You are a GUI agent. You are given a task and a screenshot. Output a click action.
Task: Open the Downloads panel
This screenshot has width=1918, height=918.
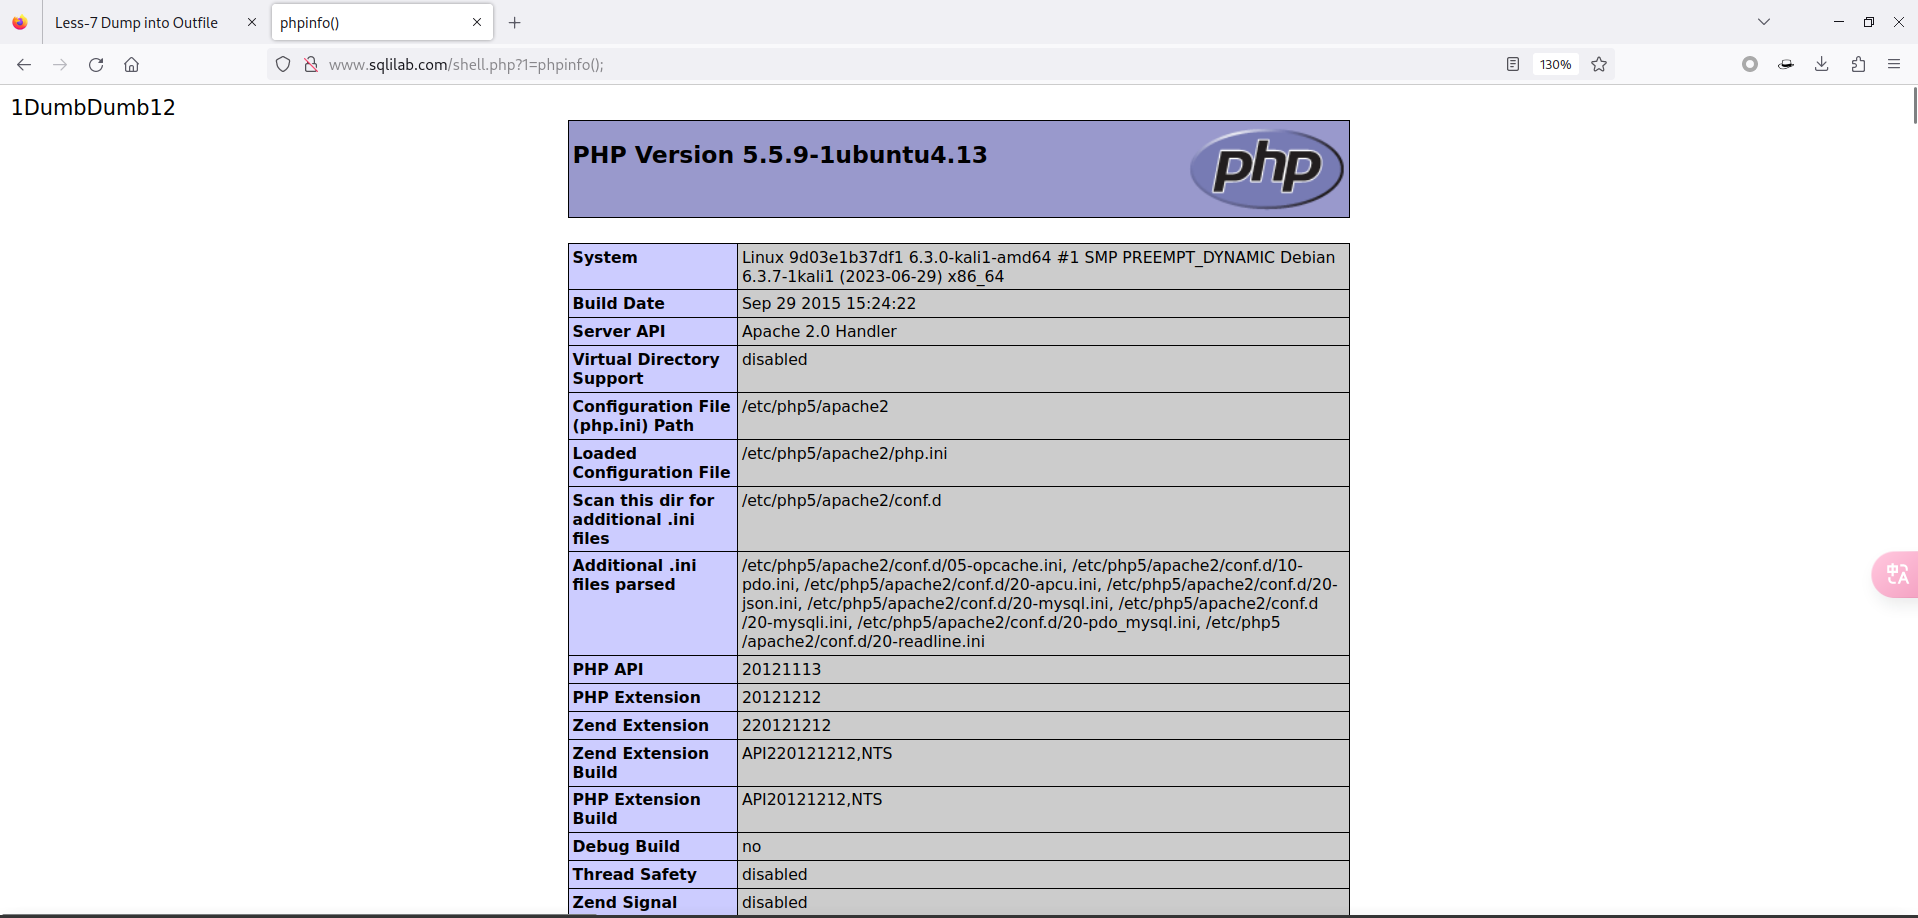pyautogui.click(x=1822, y=64)
